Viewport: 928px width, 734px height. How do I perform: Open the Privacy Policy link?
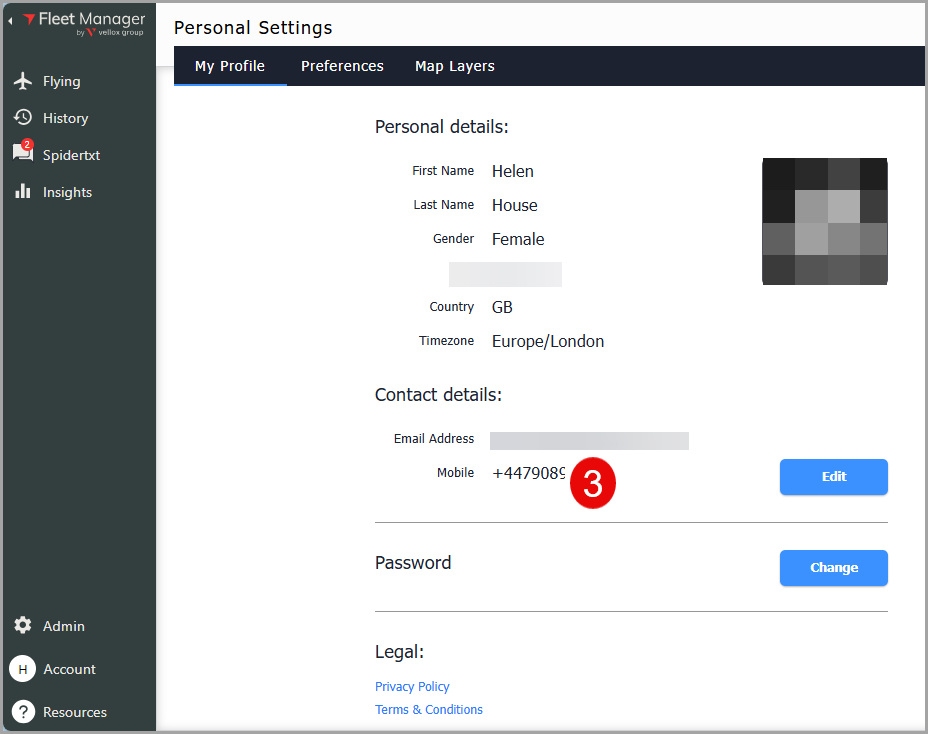tap(412, 687)
